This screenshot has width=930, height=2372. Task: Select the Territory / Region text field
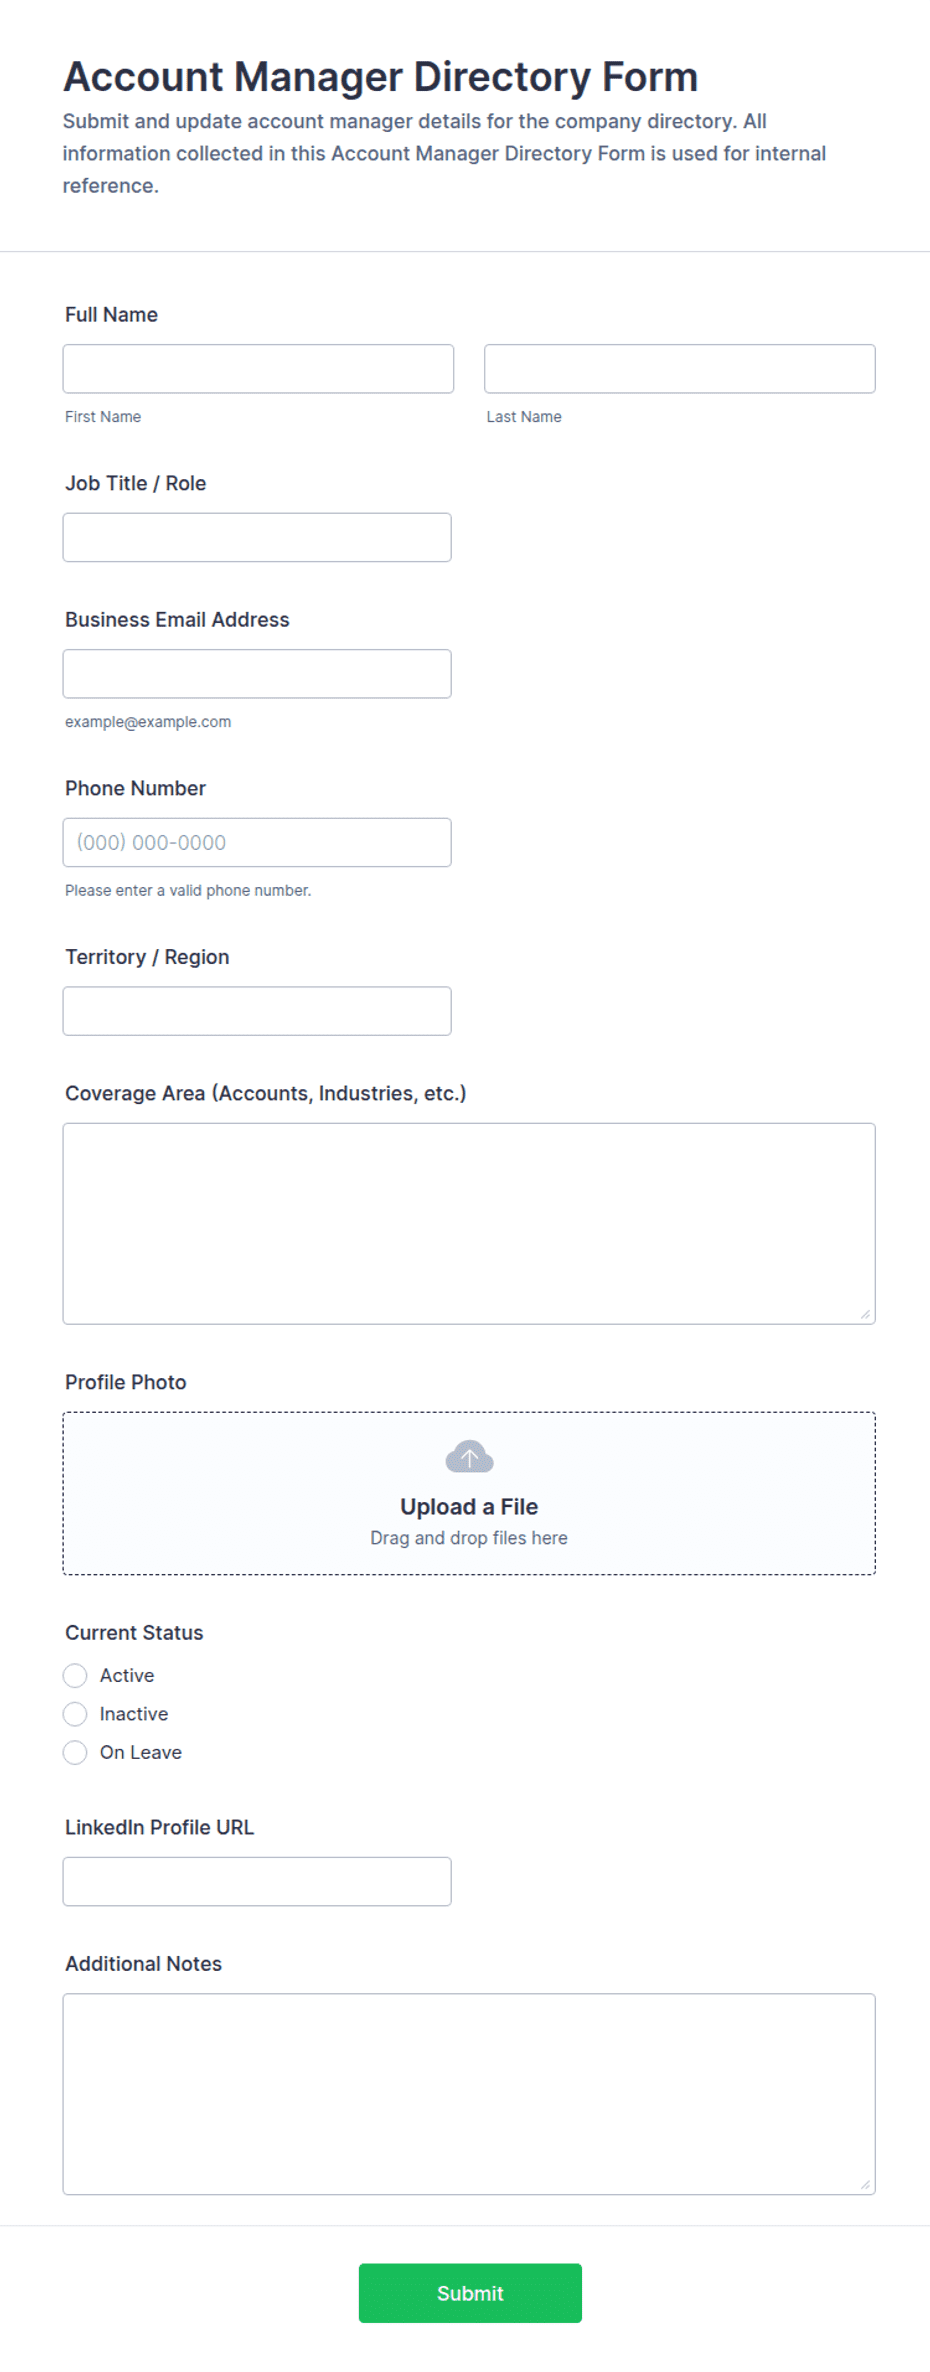point(257,1011)
